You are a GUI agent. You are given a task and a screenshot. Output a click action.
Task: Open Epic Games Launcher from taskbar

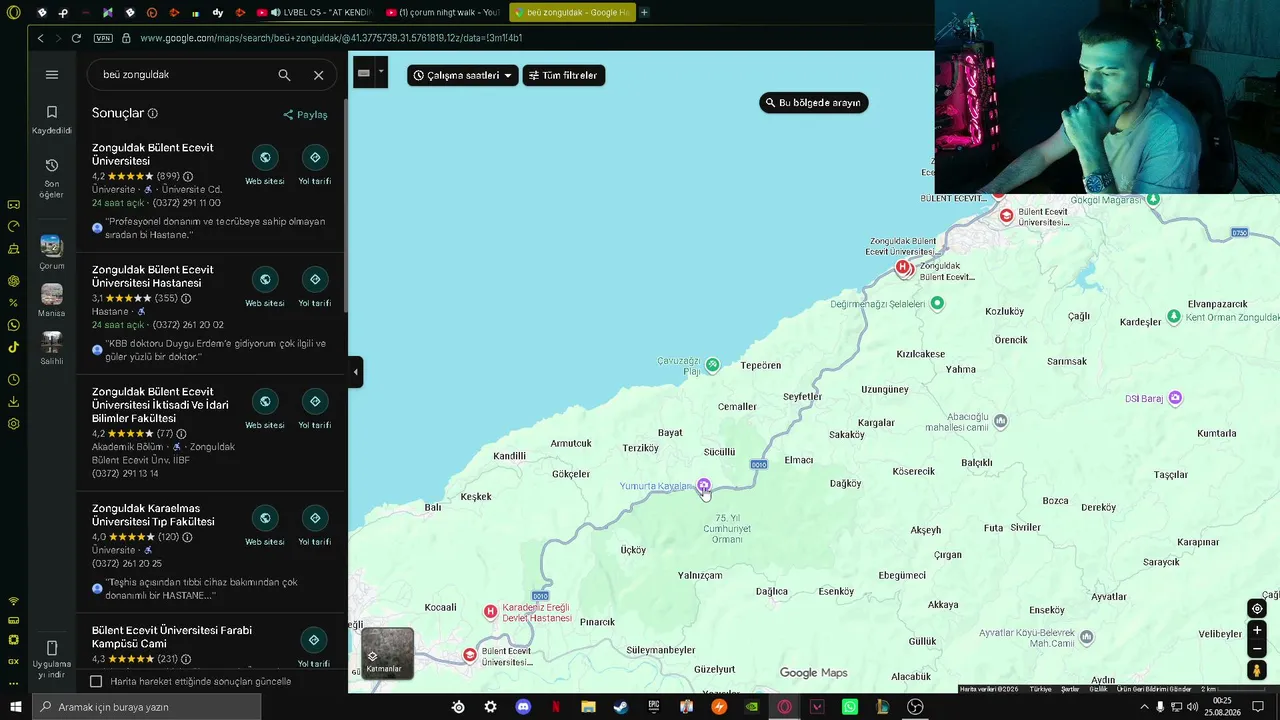(654, 707)
